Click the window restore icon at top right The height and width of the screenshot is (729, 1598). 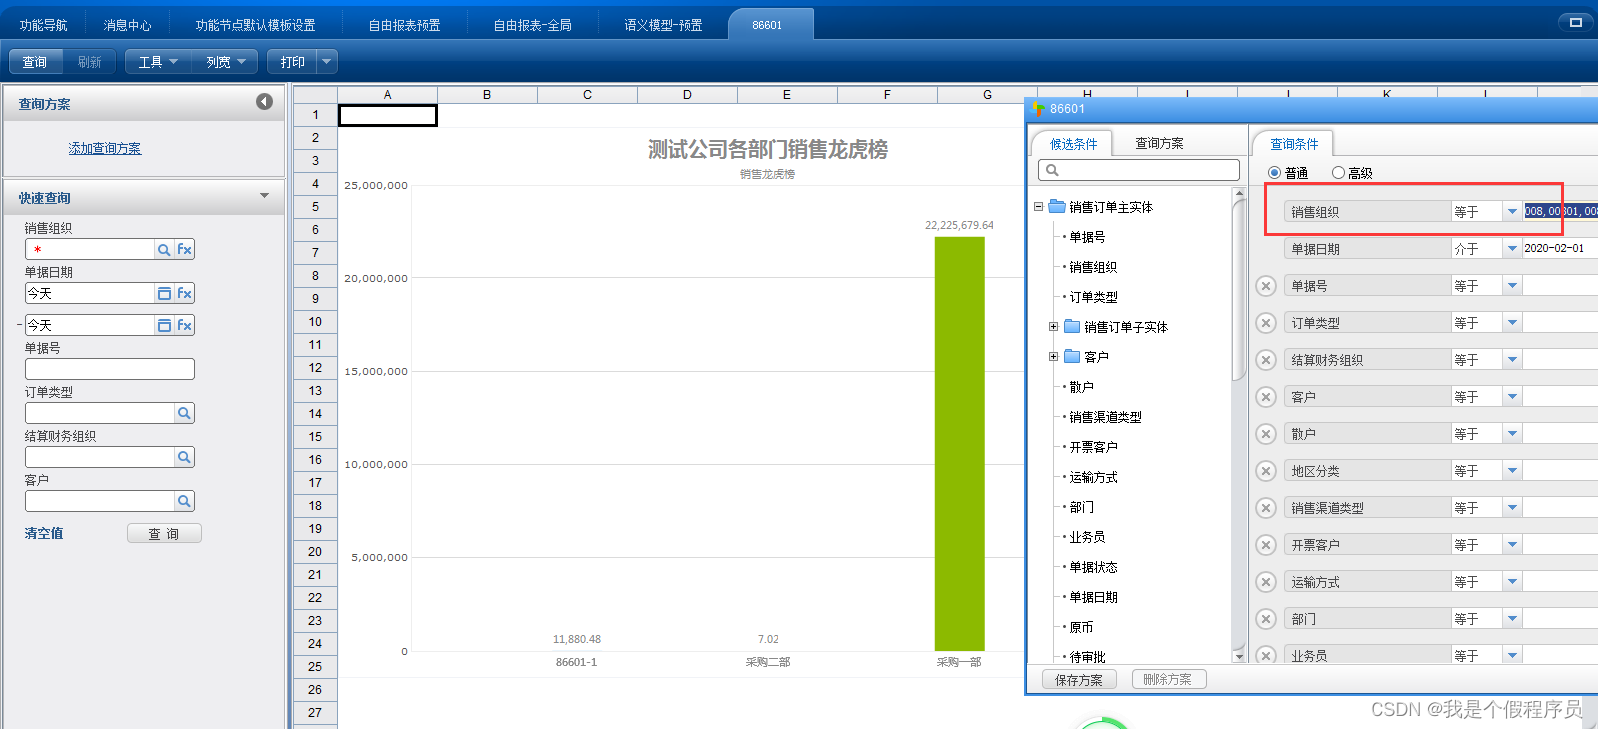tap(1576, 22)
